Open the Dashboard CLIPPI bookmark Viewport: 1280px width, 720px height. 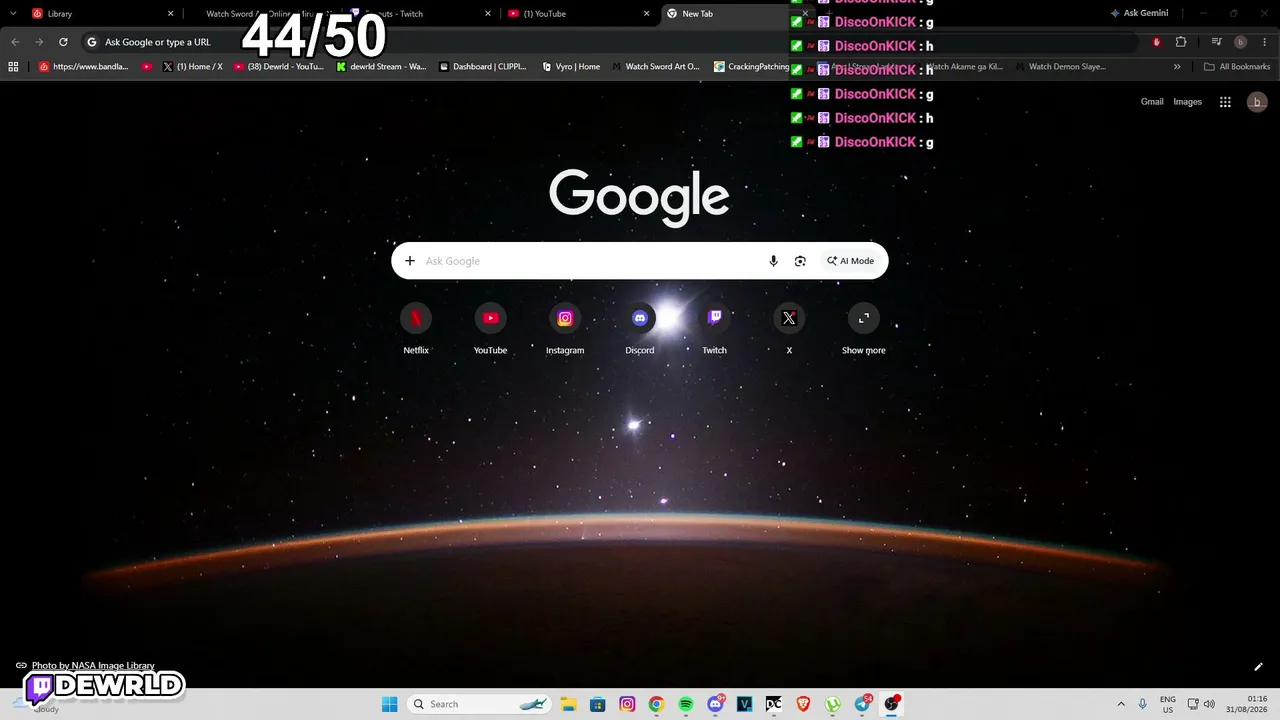[x=482, y=67]
